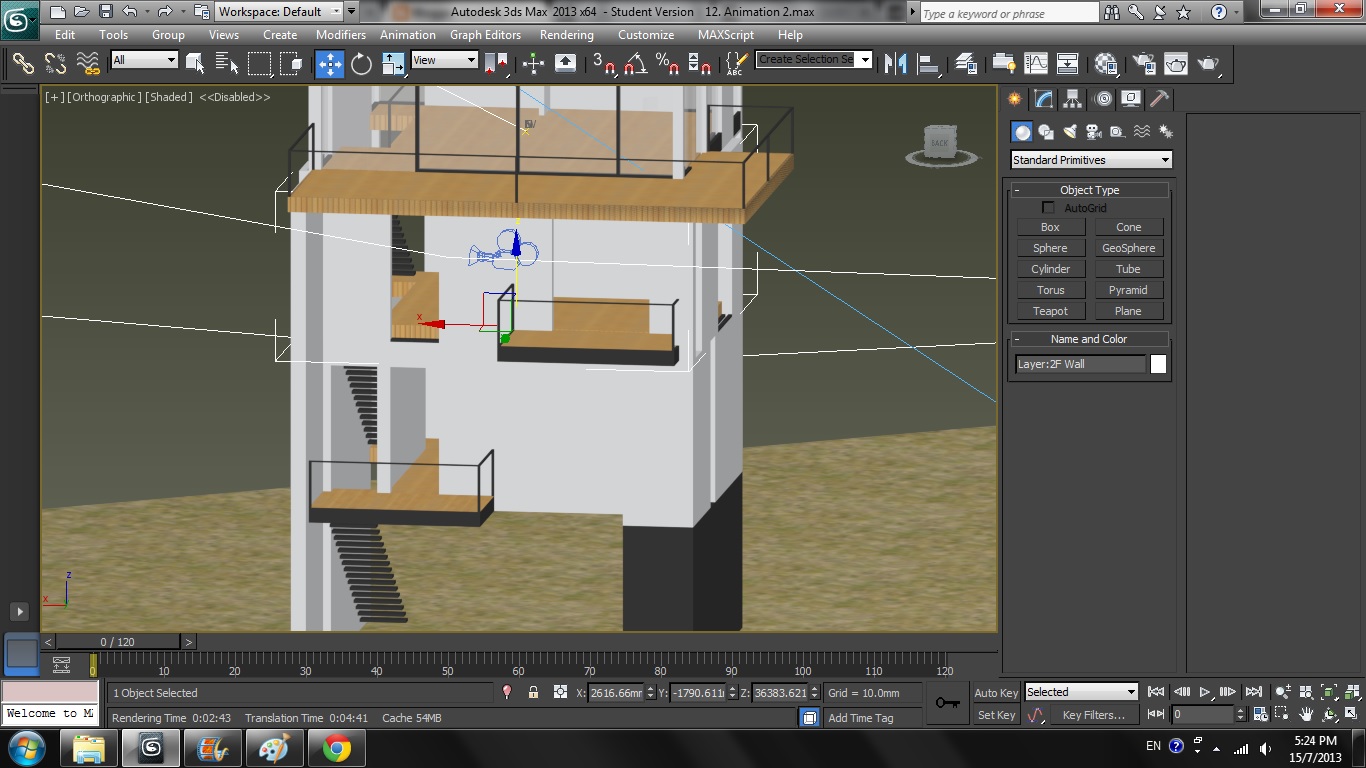Image resolution: width=1366 pixels, height=768 pixels.
Task: Activate the Select and Rotate tool
Action: (x=360, y=63)
